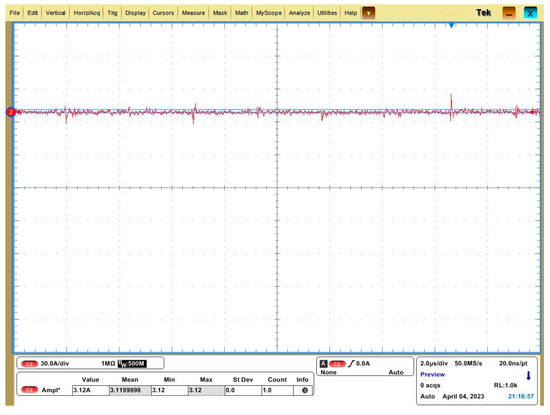Select the A trigger icon
The image size is (550, 415).
[323, 364]
